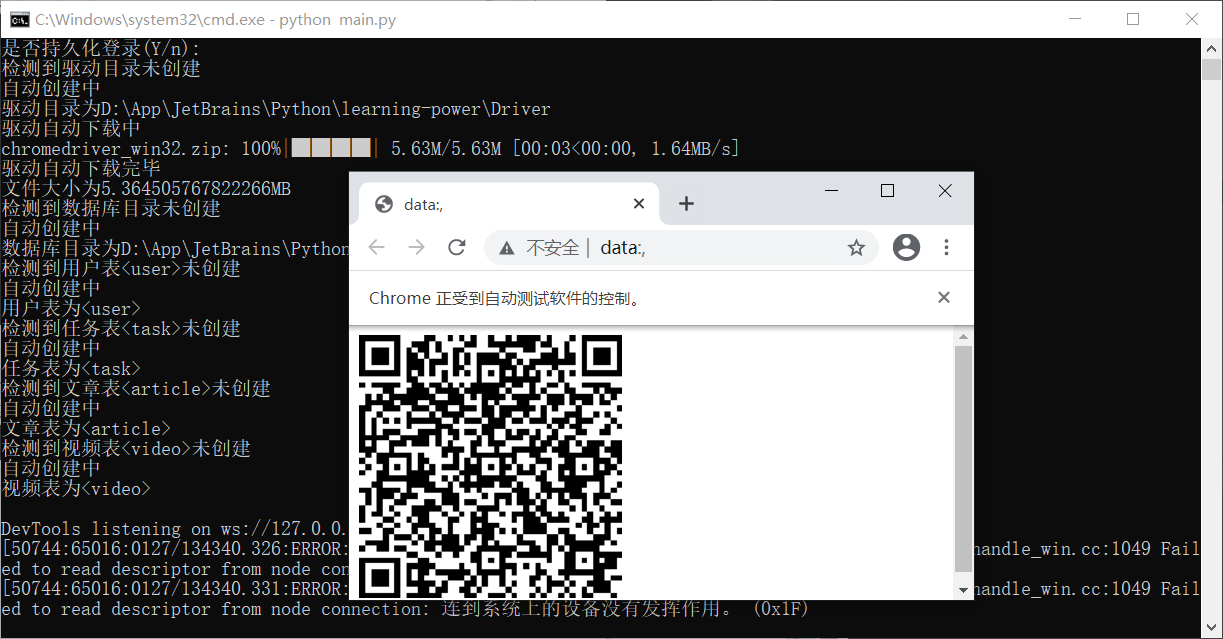Viewport: 1223px width, 639px height.
Task: Click Chrome forward arrow button
Action: [x=416, y=247]
